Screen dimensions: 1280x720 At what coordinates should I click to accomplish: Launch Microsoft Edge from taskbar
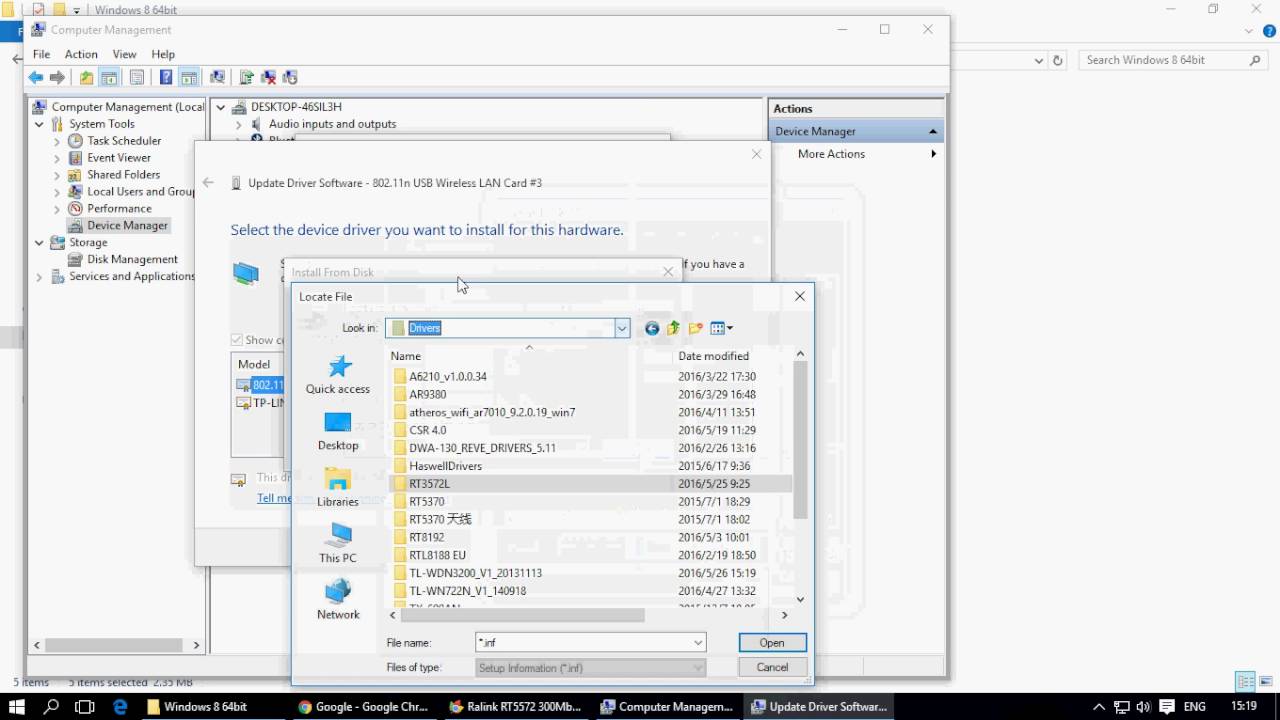(120, 706)
